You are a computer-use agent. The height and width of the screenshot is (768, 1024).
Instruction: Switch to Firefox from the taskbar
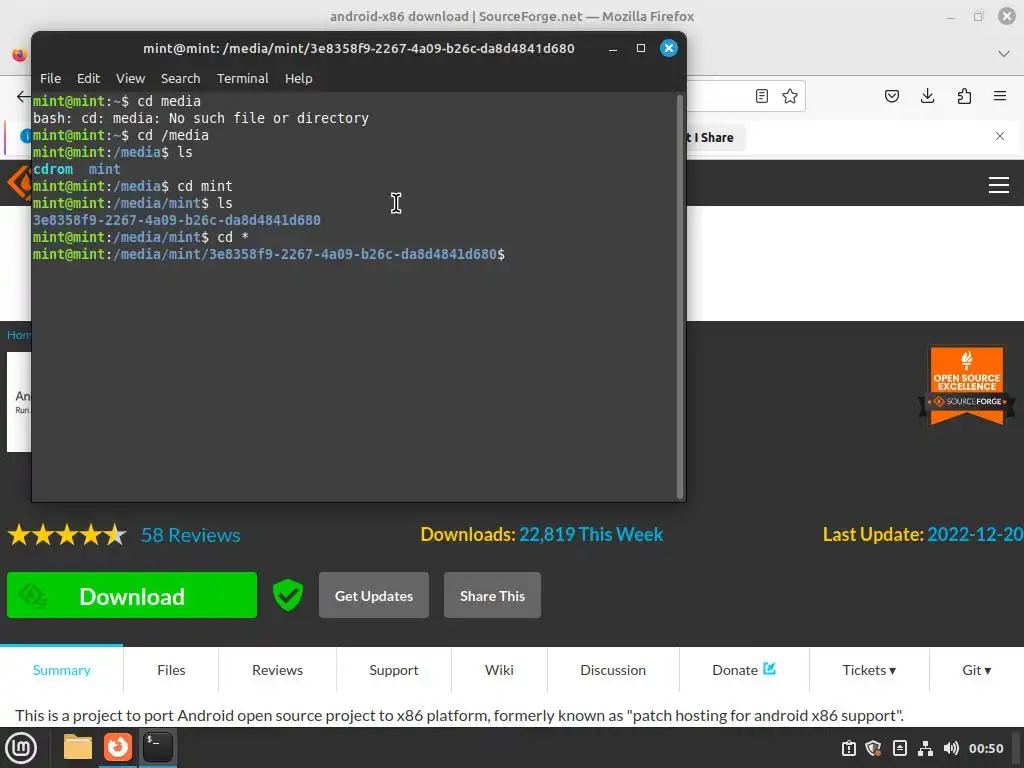118,747
